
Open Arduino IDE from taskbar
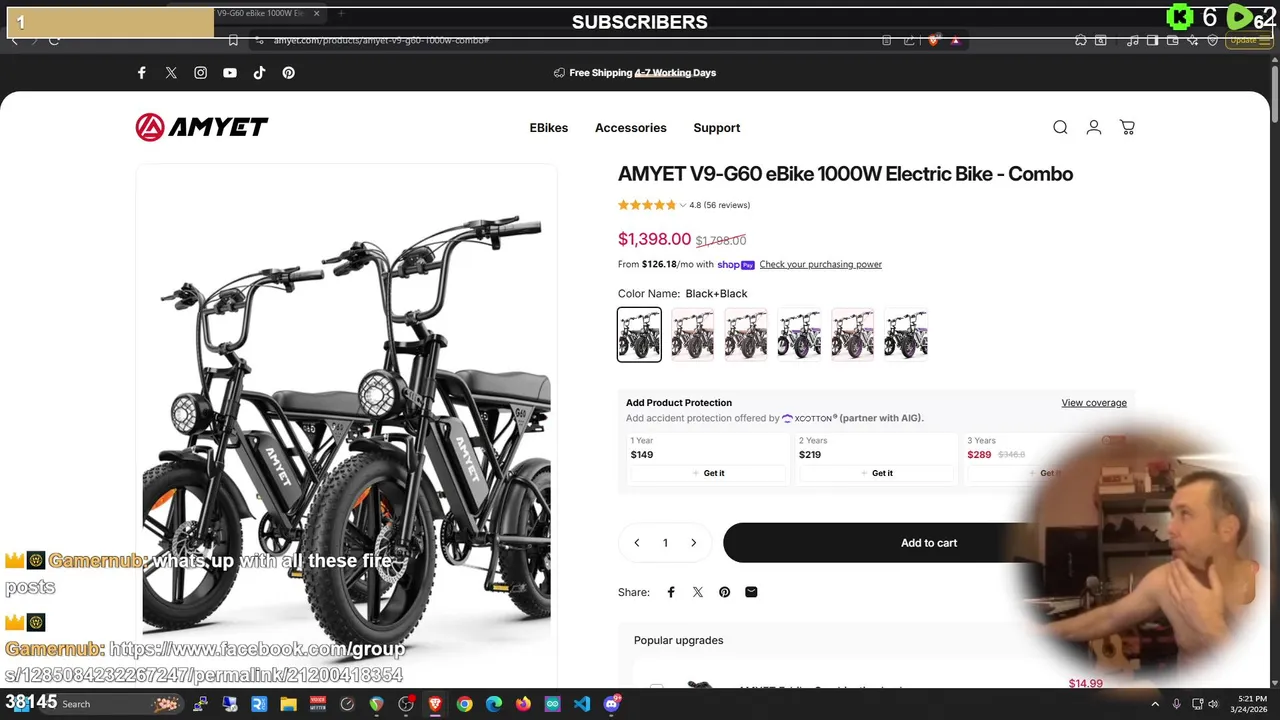tap(553, 704)
